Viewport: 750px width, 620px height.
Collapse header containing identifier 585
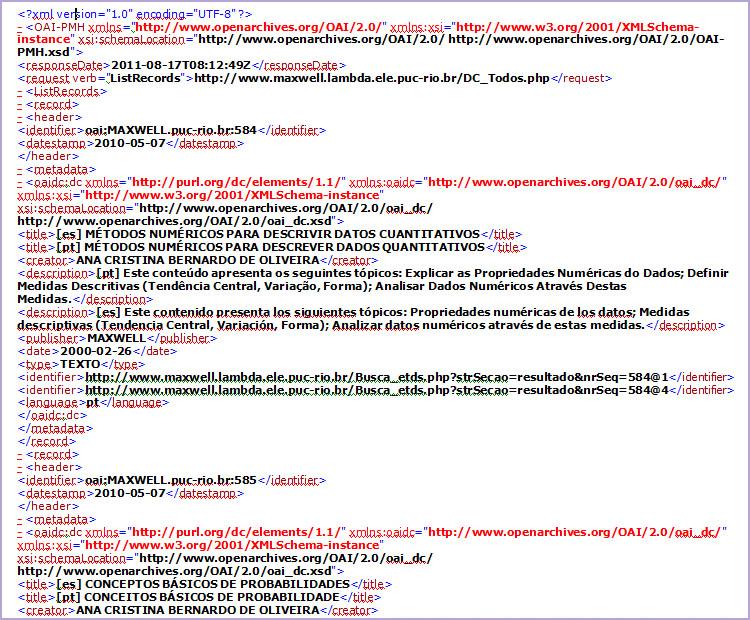click(20, 467)
